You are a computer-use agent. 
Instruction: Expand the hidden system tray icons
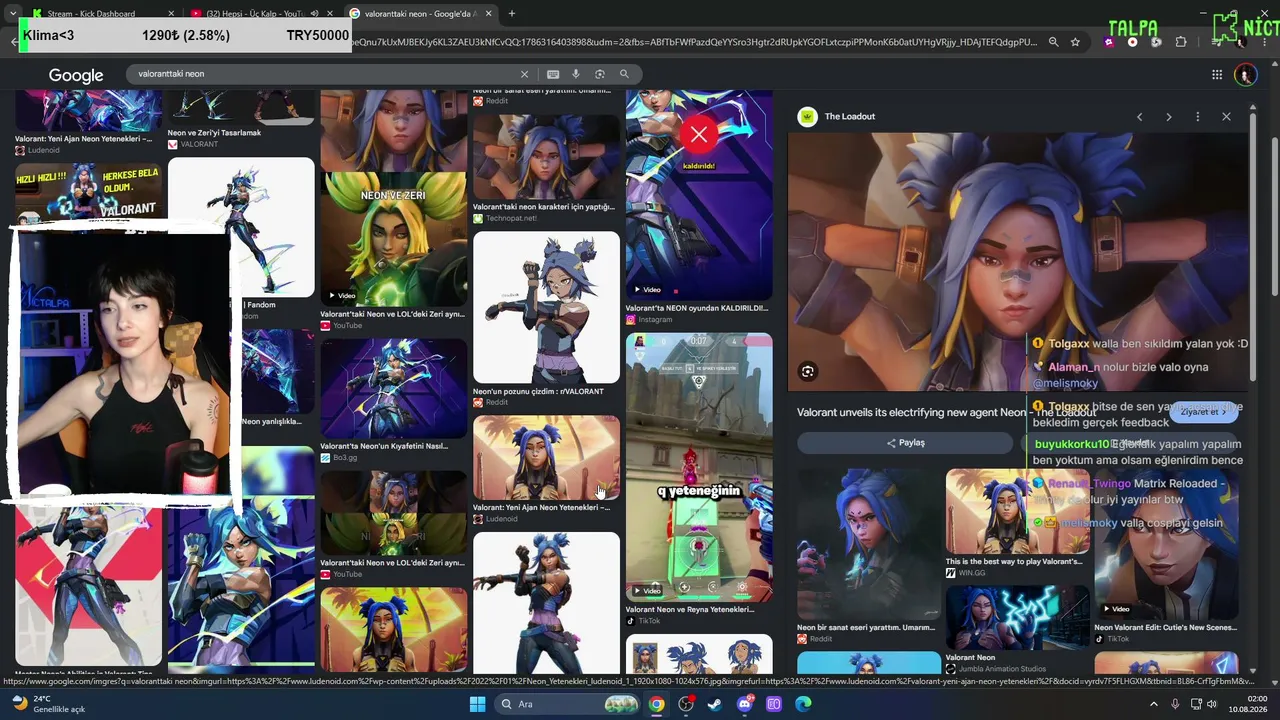coord(1153,704)
